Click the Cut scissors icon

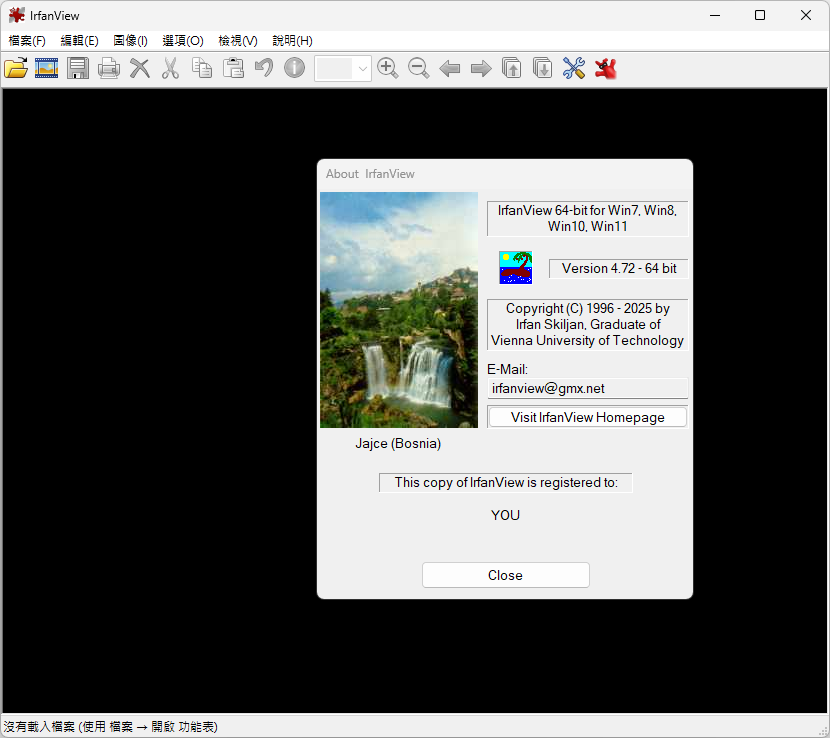pyautogui.click(x=170, y=68)
